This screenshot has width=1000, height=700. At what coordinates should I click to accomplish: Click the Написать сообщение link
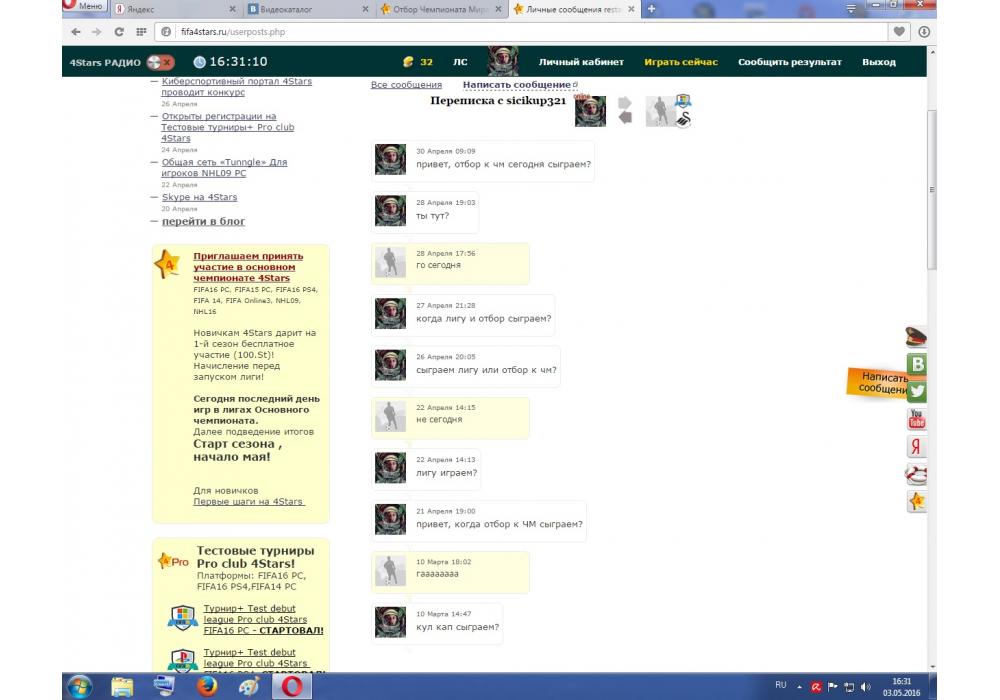pos(516,85)
